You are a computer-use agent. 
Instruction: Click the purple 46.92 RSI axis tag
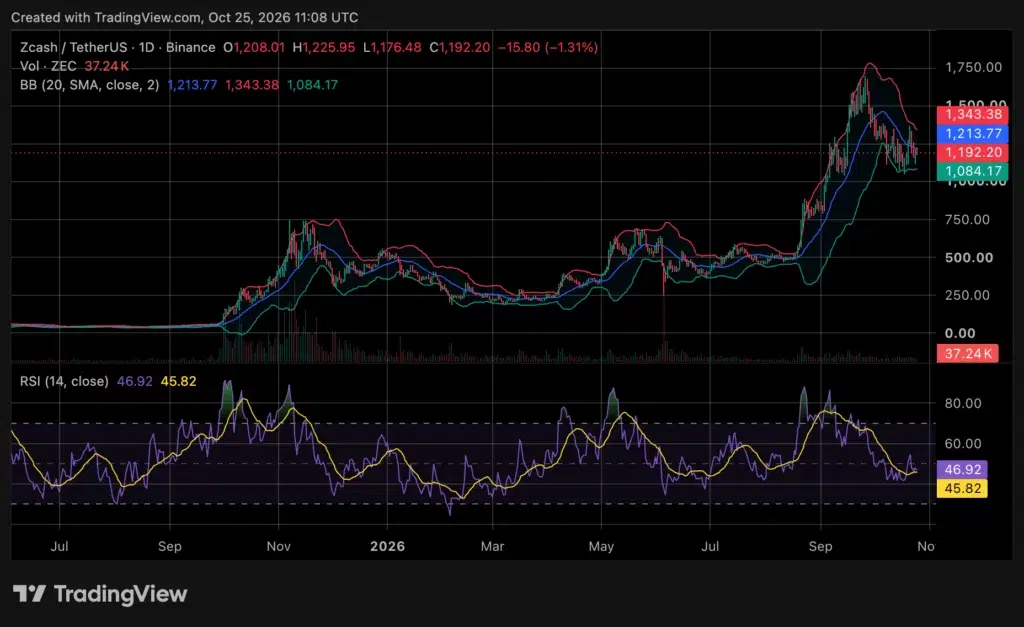(962, 469)
